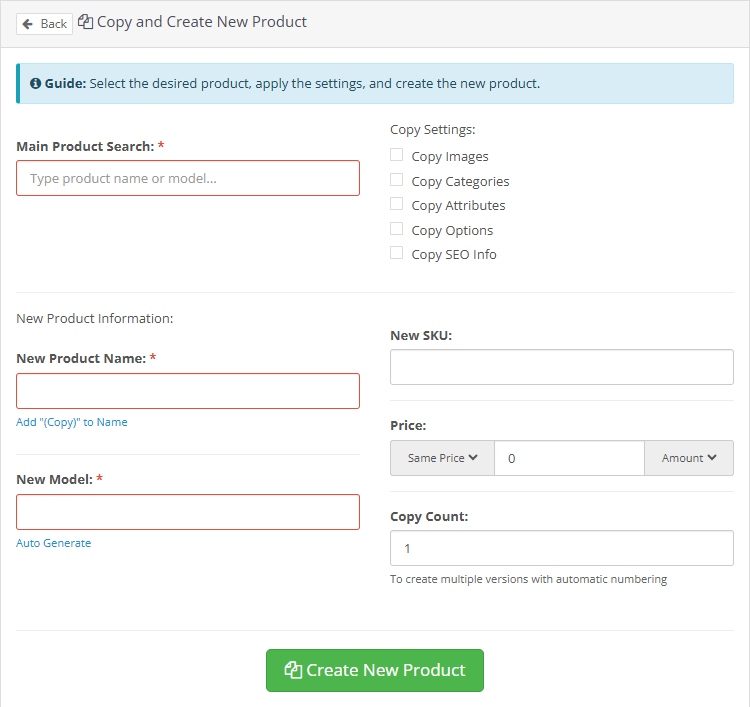Viewport: 750px width, 707px height.
Task: Toggle the Copy Attributes checkbox
Action: click(x=397, y=204)
